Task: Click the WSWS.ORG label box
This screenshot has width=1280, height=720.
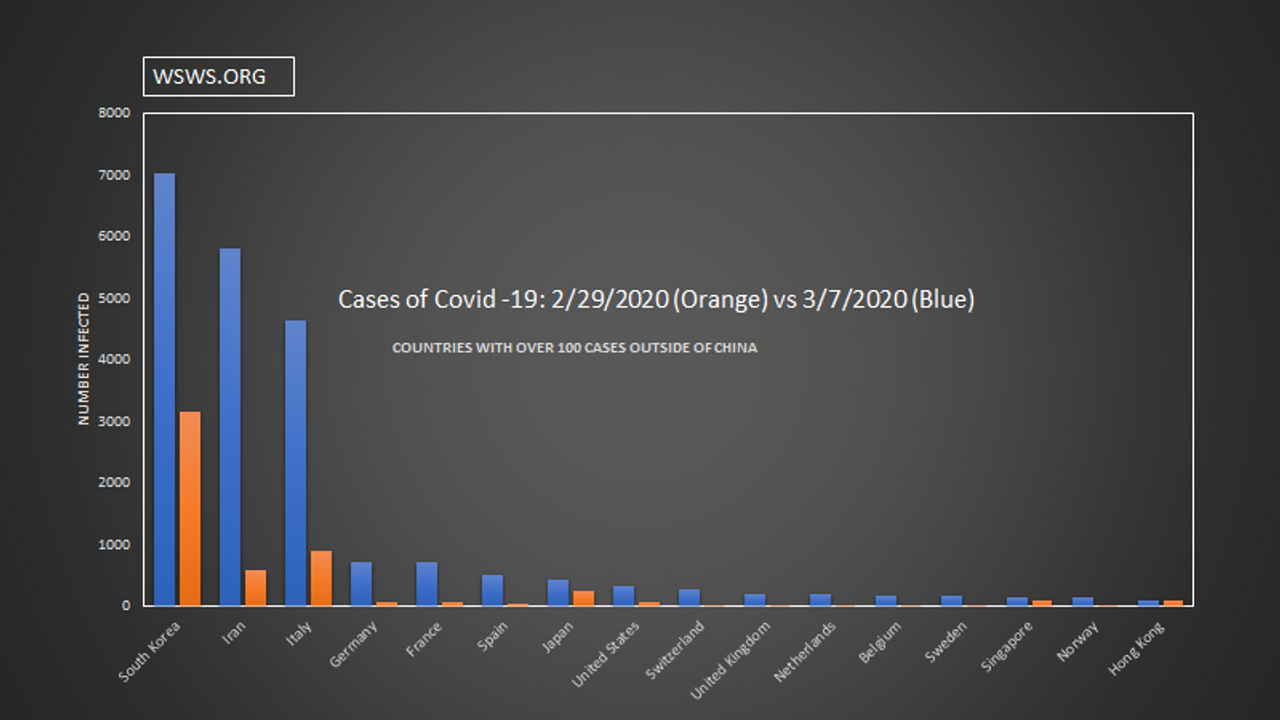Action: pos(218,76)
